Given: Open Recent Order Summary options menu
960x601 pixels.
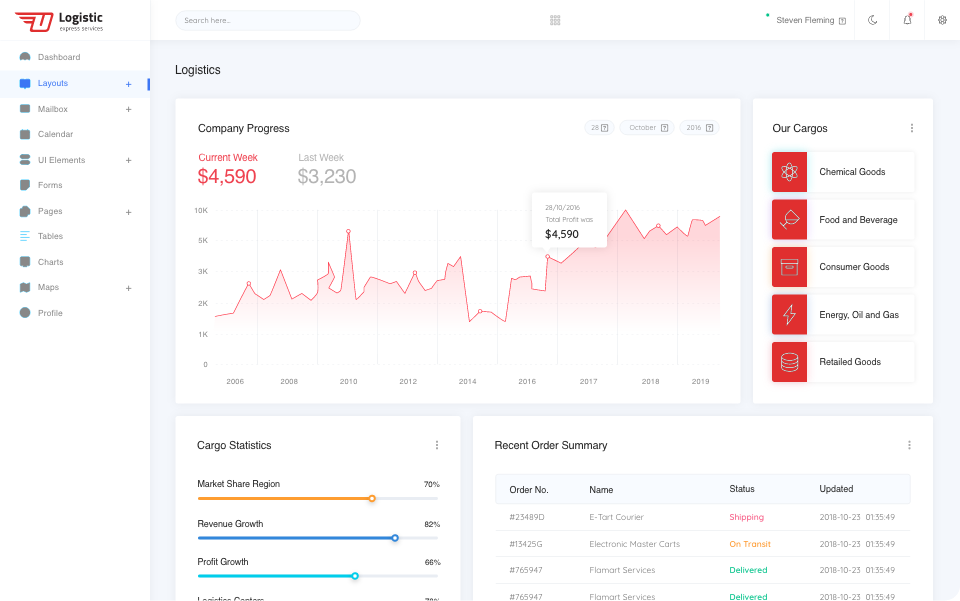Looking at the screenshot, I should tap(908, 445).
